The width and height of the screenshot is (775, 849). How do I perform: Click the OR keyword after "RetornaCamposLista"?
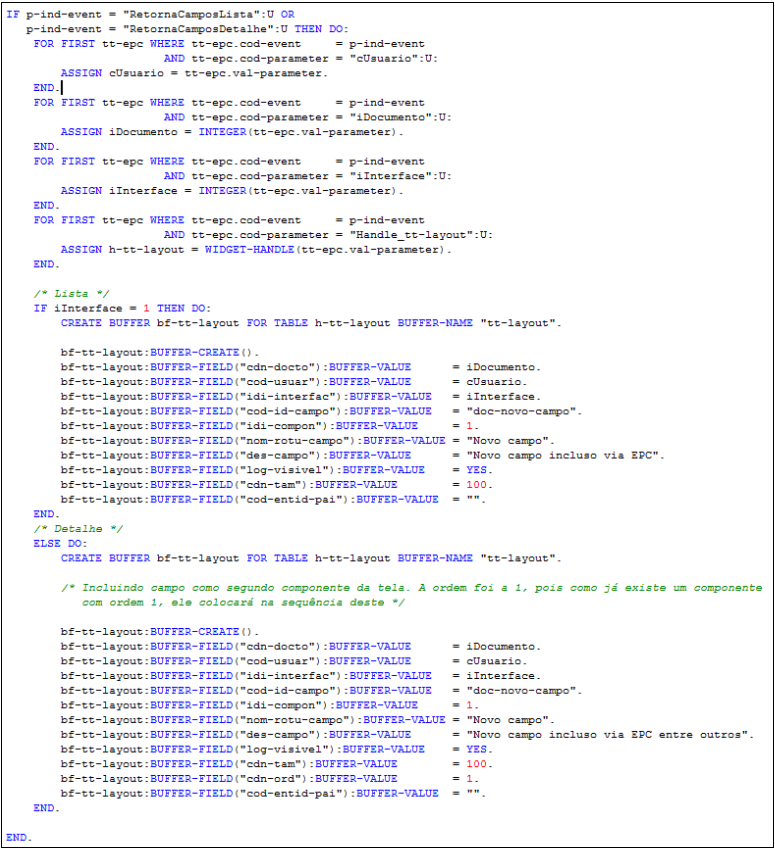[x=288, y=15]
